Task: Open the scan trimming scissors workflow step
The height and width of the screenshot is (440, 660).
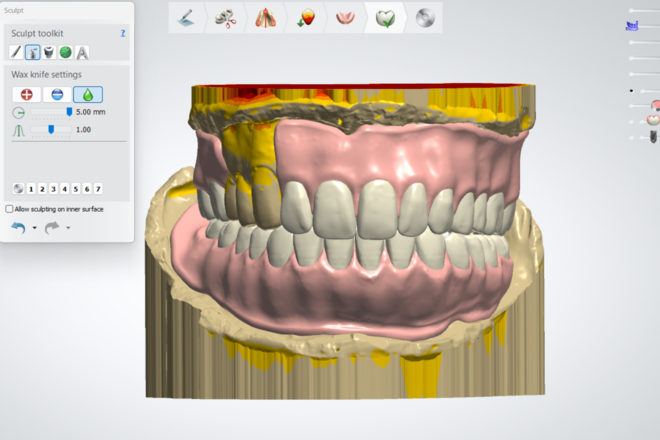Action: [x=225, y=18]
